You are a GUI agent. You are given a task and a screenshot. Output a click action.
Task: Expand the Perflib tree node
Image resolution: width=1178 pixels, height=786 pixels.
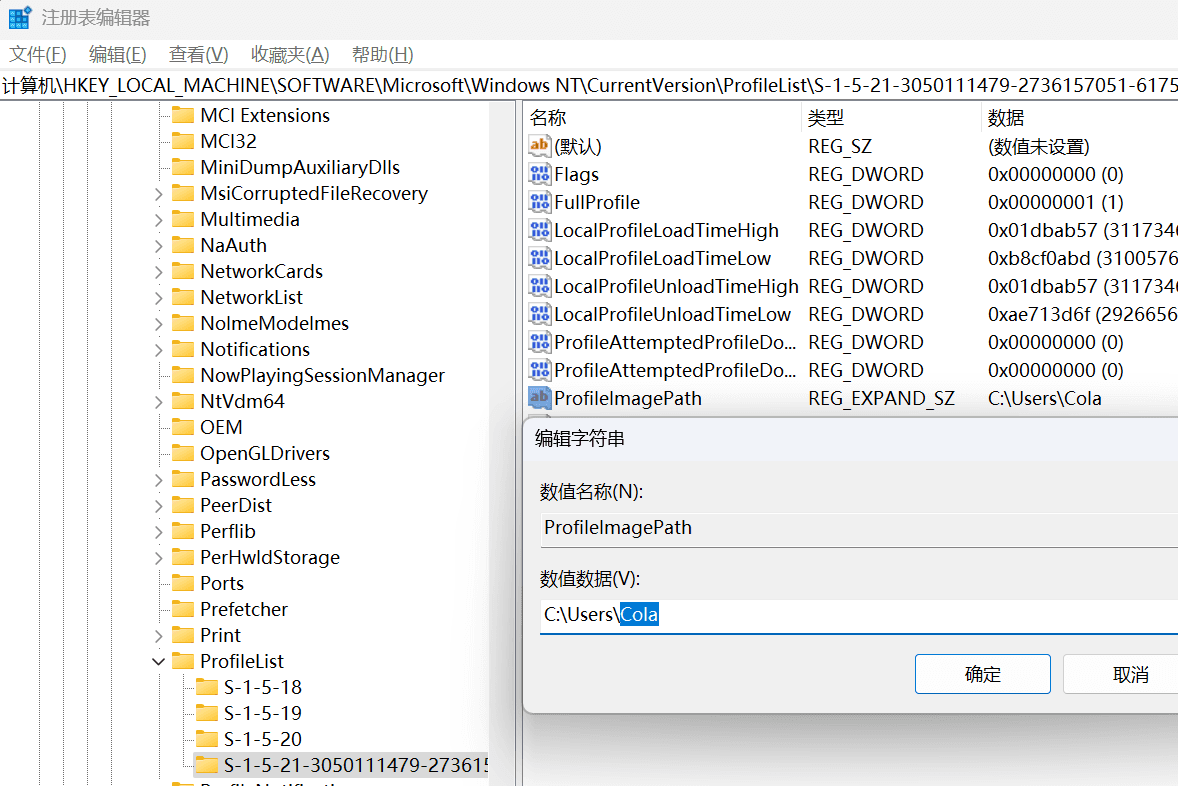point(159,532)
